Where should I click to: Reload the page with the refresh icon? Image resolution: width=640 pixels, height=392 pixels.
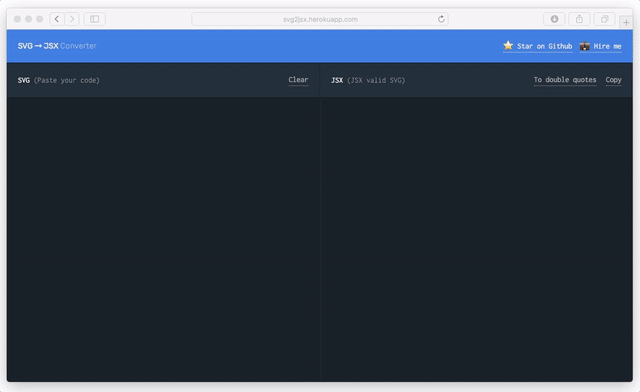coord(441,19)
